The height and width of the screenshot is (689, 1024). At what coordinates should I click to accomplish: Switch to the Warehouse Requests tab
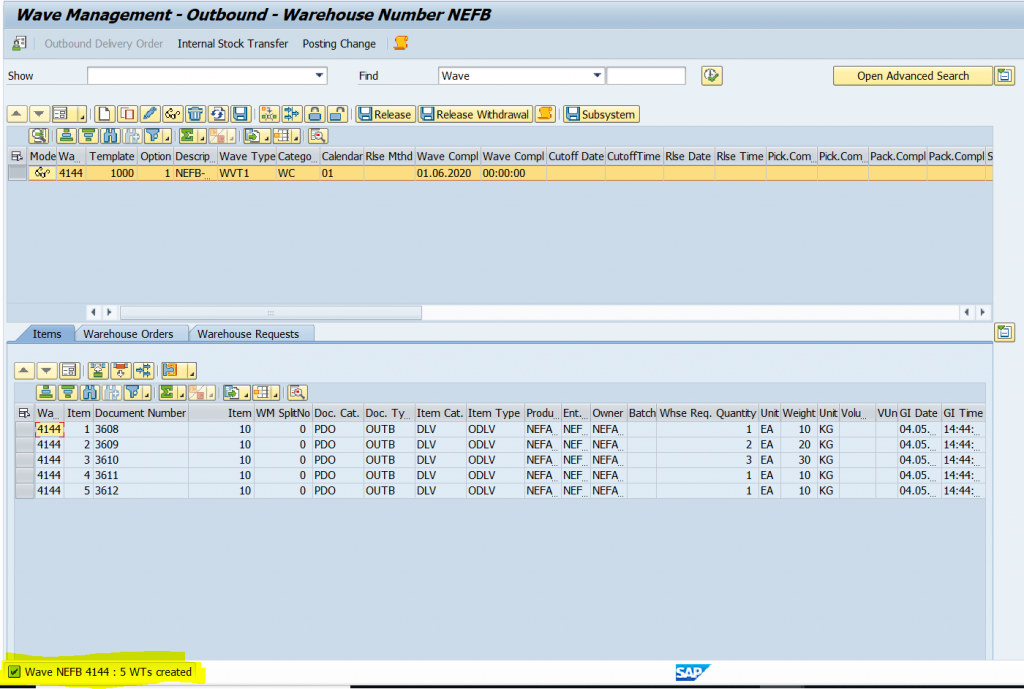click(248, 334)
